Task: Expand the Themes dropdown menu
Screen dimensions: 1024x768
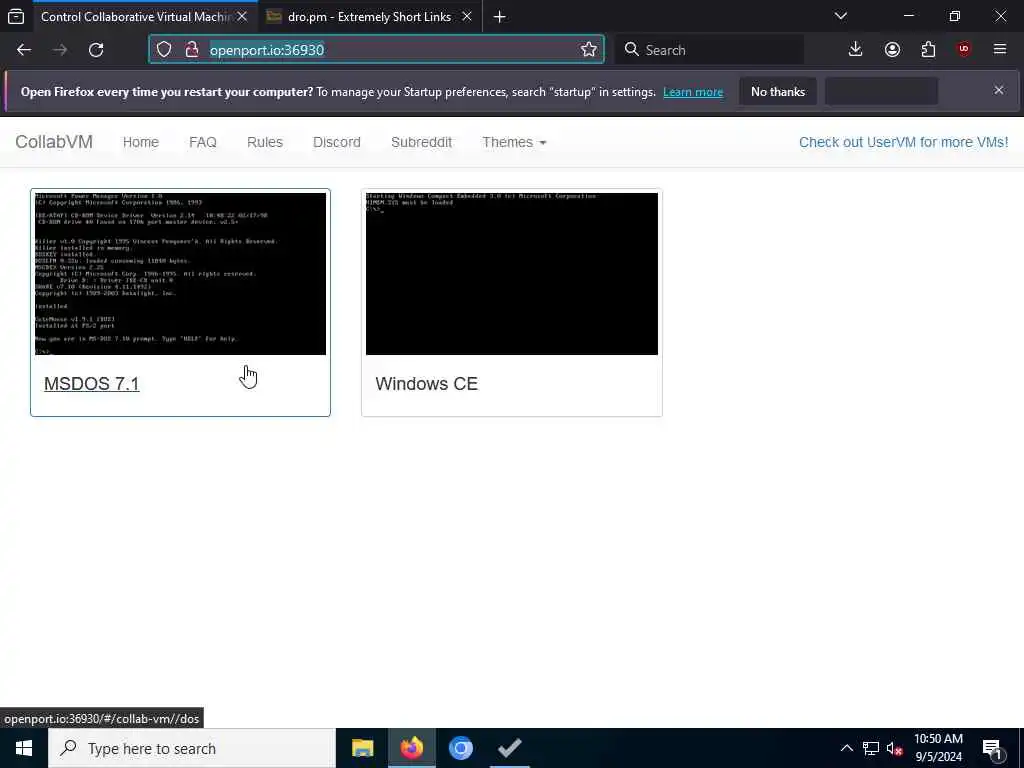Action: pos(514,142)
